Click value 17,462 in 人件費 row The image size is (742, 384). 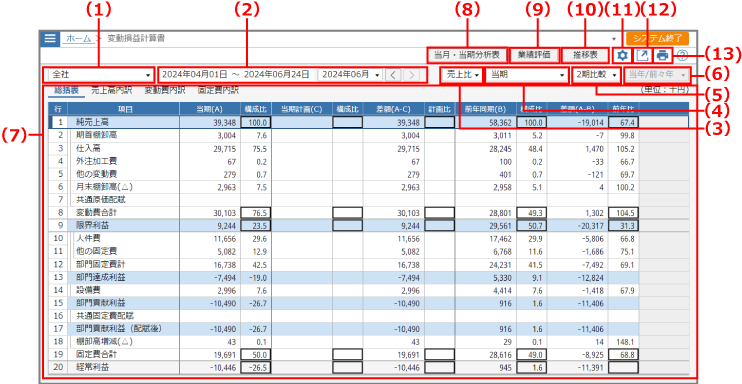[x=499, y=239]
